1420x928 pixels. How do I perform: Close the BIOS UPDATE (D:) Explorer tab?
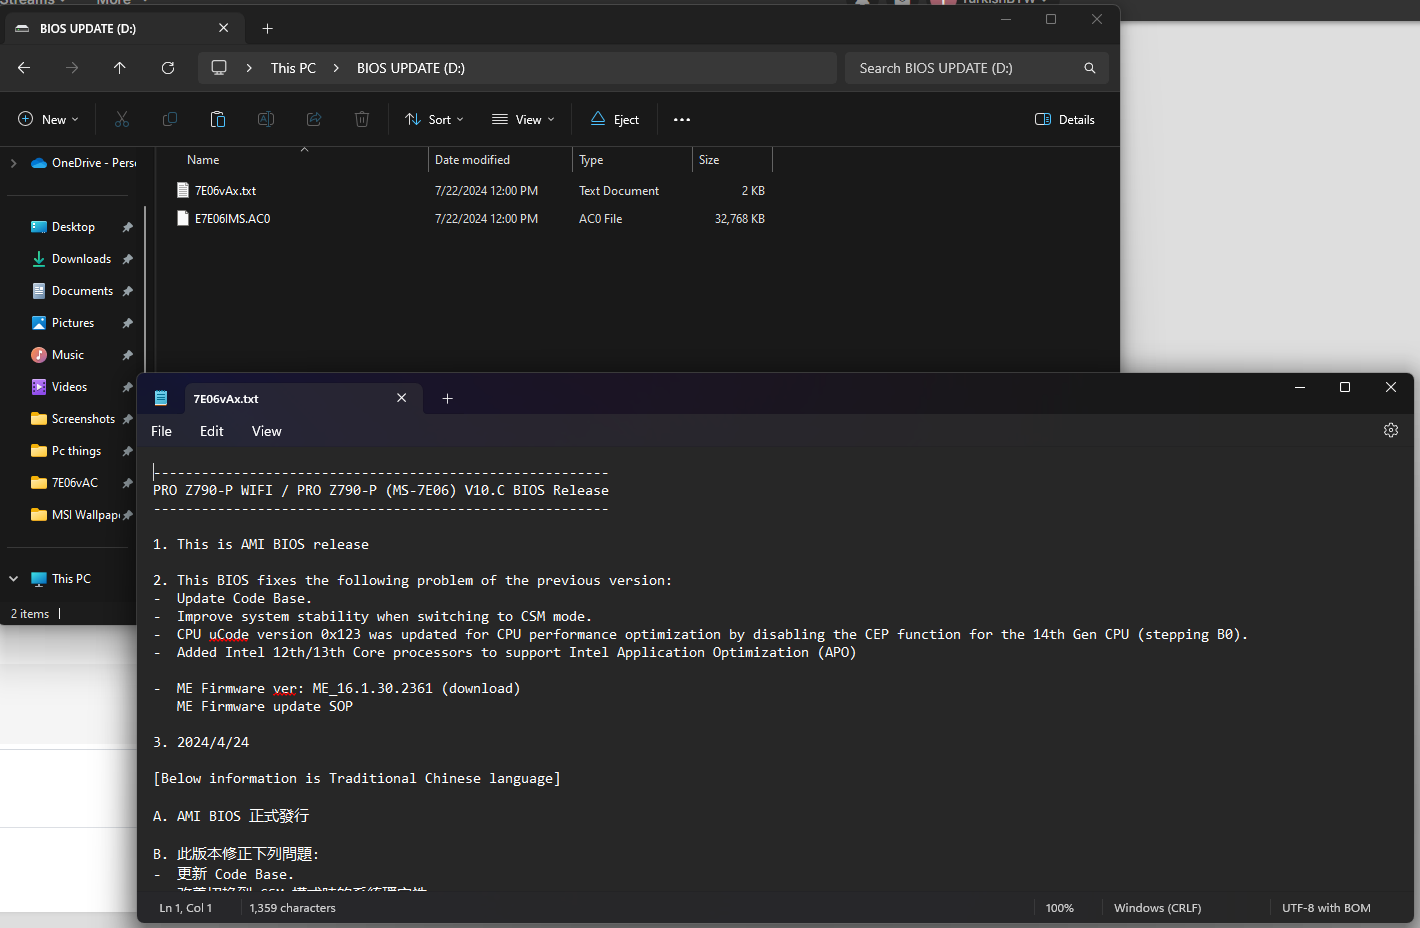click(223, 28)
